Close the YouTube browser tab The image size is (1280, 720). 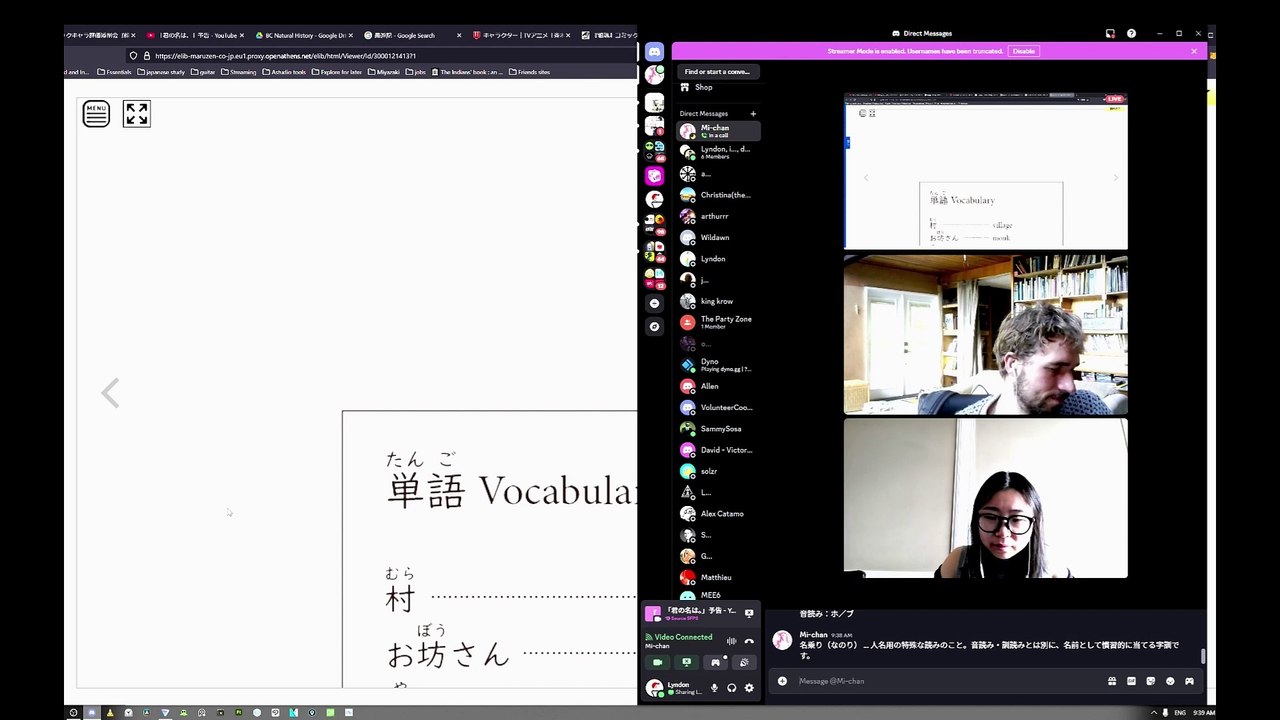(242, 35)
